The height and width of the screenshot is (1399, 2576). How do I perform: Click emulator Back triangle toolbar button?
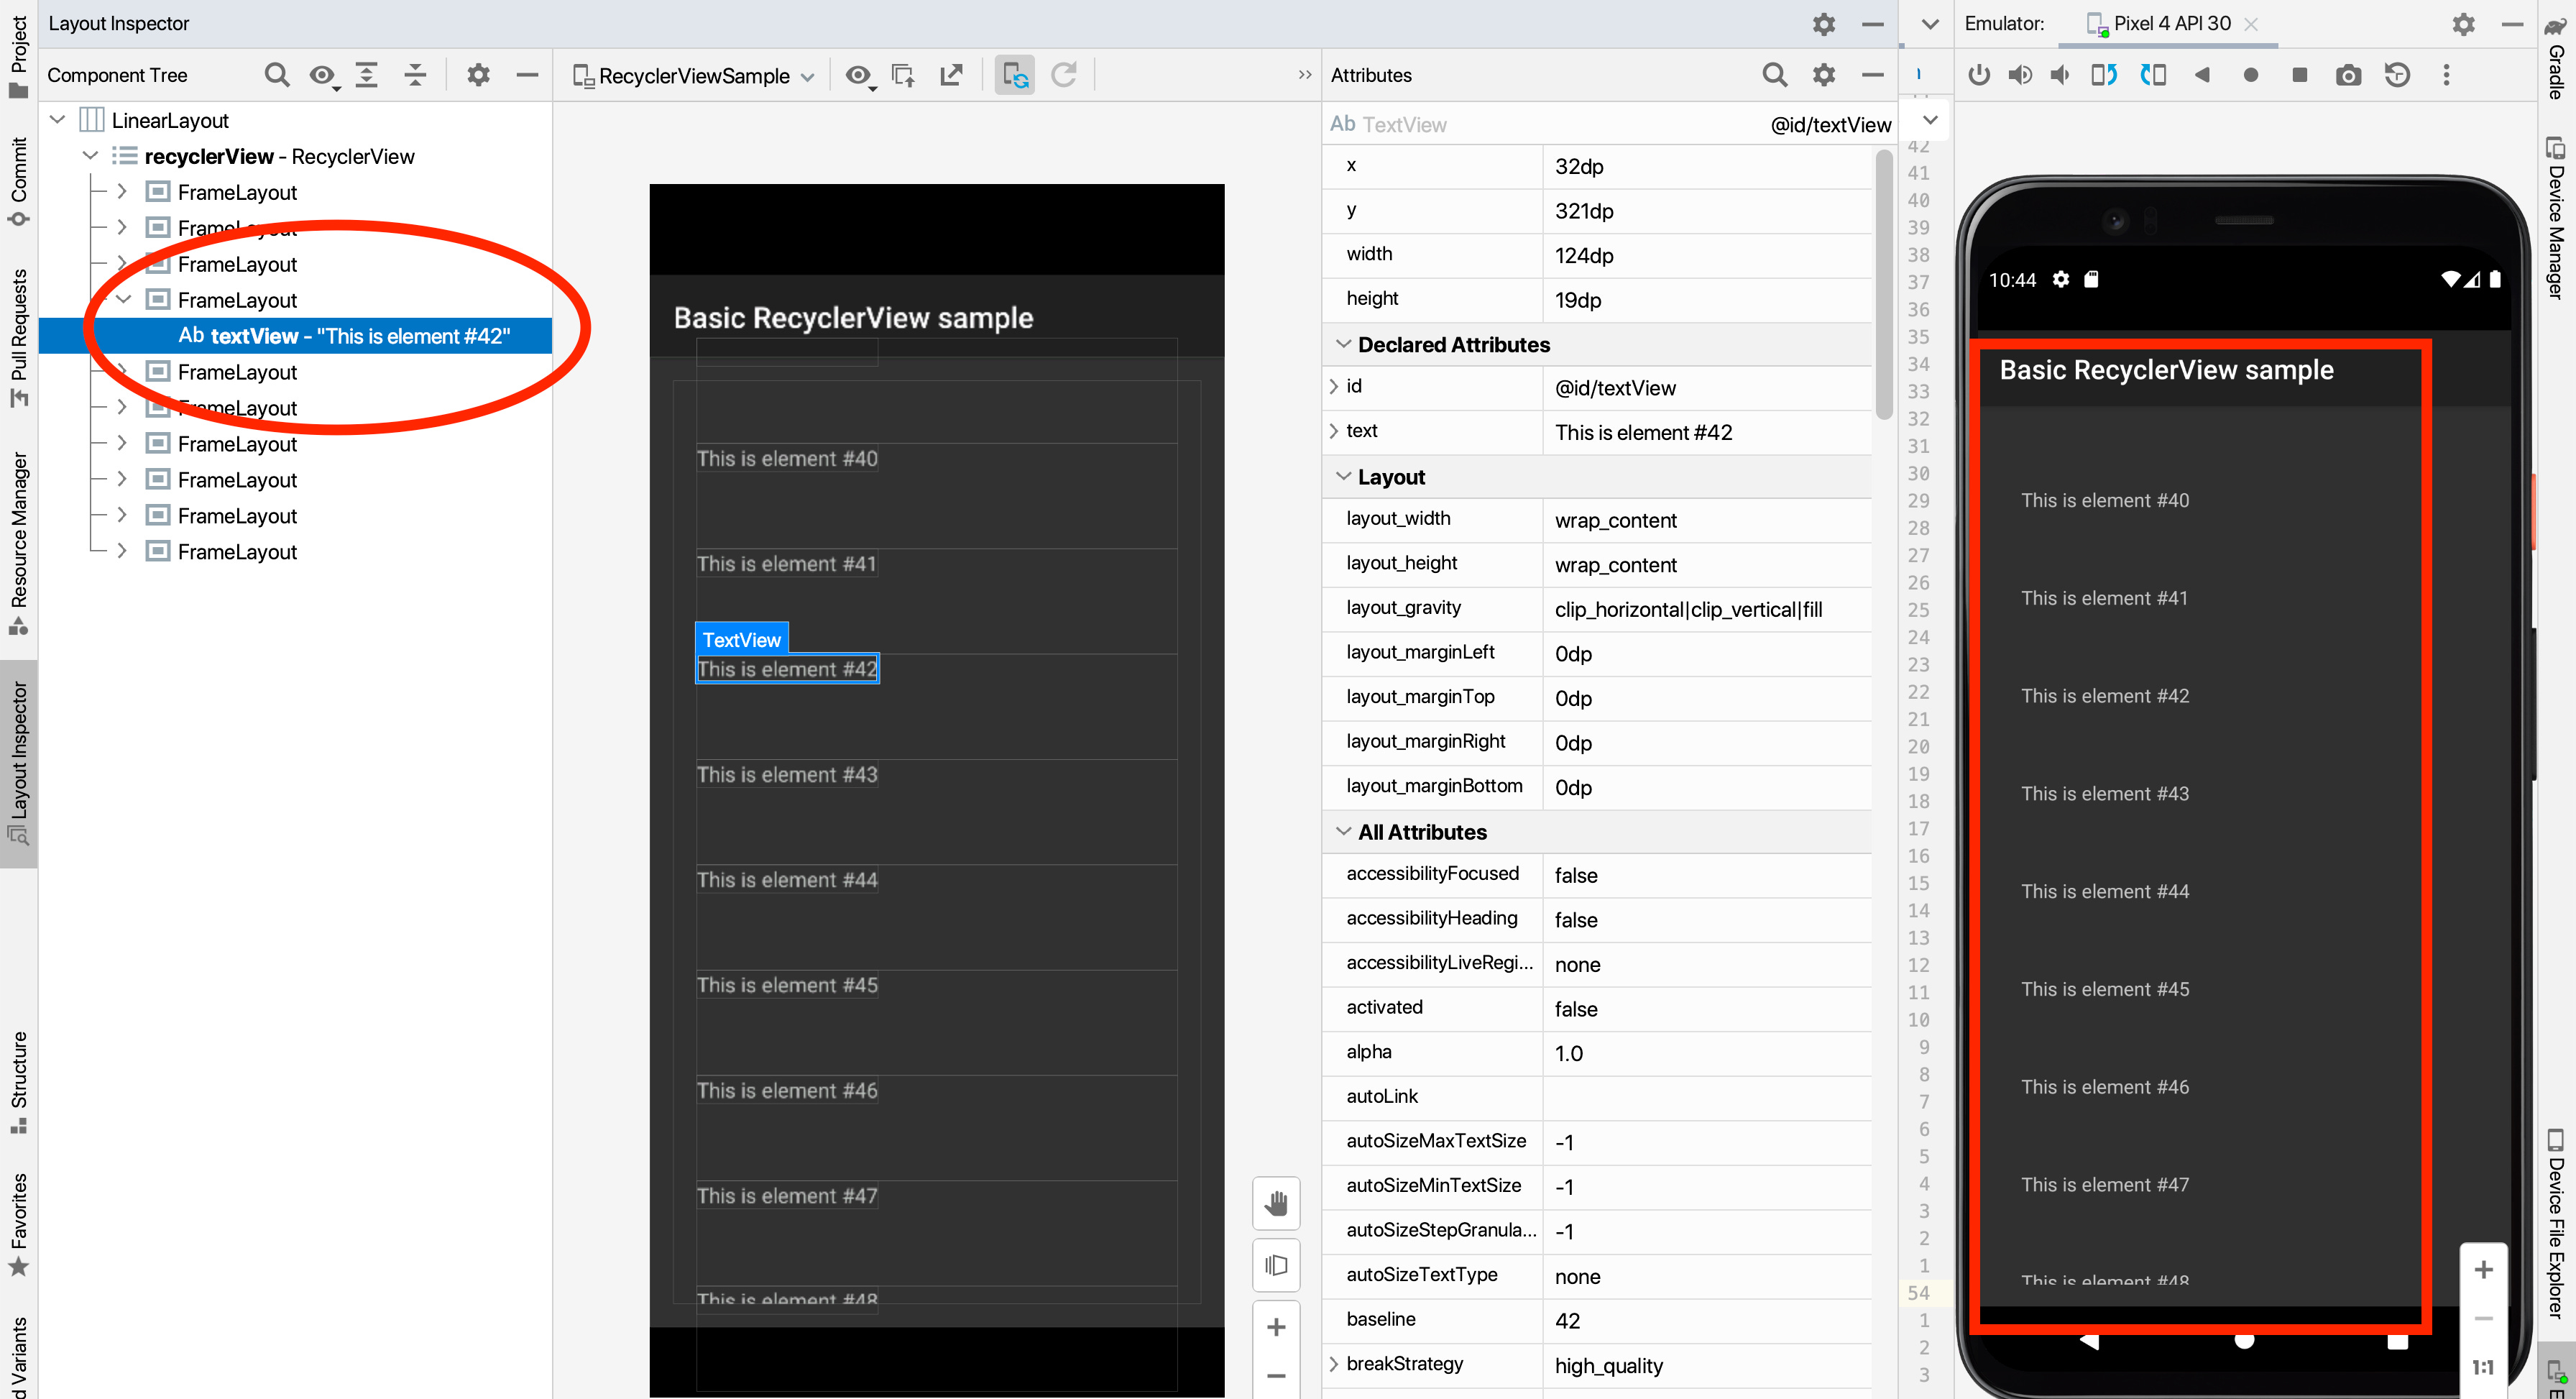click(2202, 75)
